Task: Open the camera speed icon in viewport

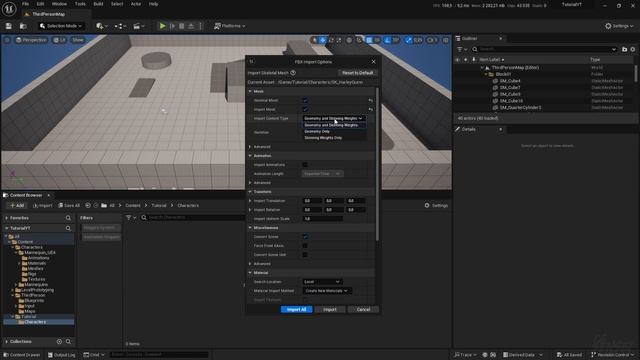Action: (432, 40)
